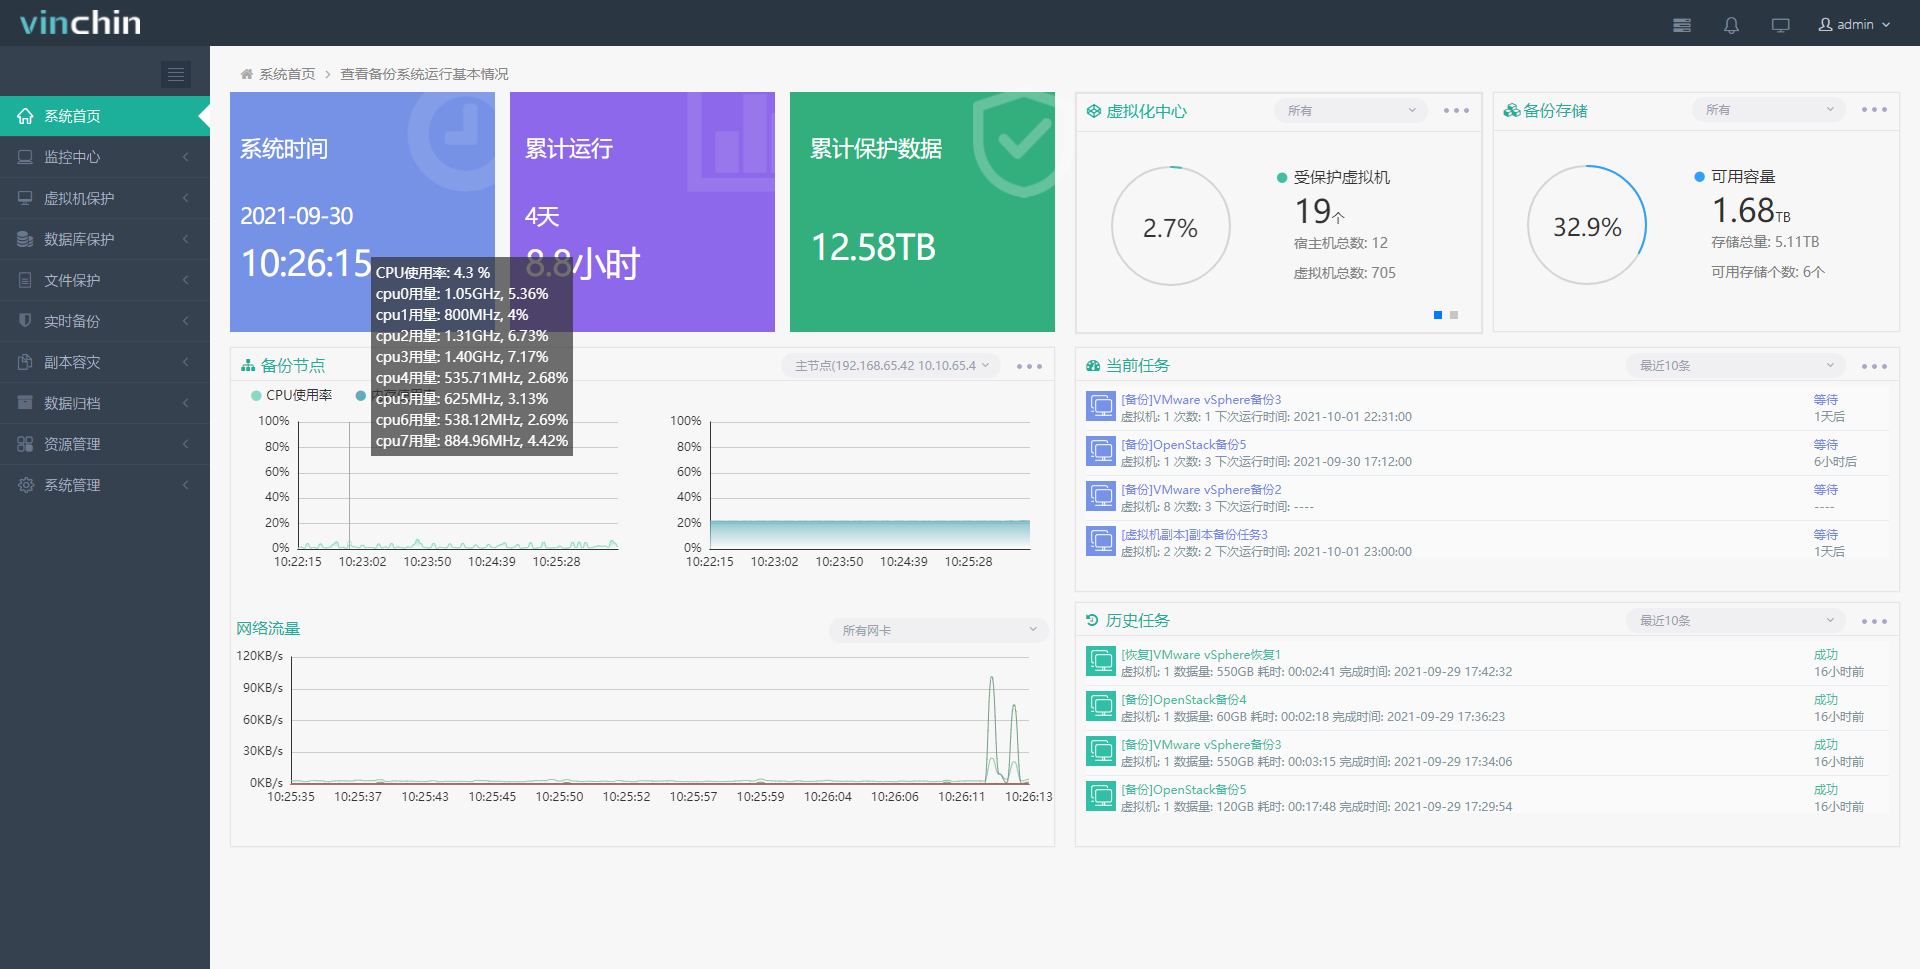Go to 系统首页 in the sidebar
The height and width of the screenshot is (969, 1920).
[105, 116]
